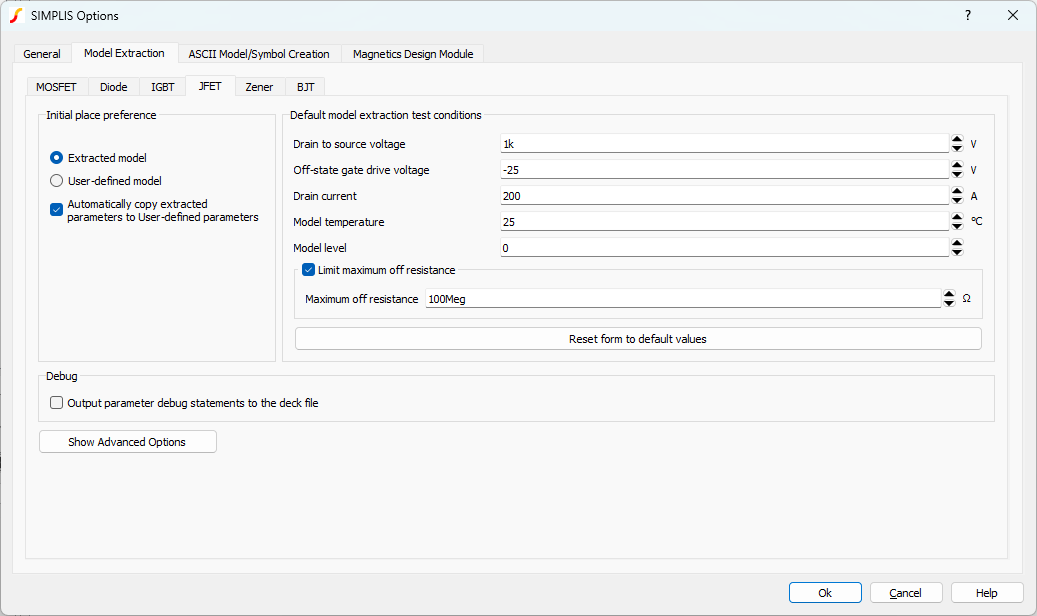Screen dimensions: 1037x616
Task: Decrease Maximum off resistance with down arrow
Action: click(x=949, y=303)
